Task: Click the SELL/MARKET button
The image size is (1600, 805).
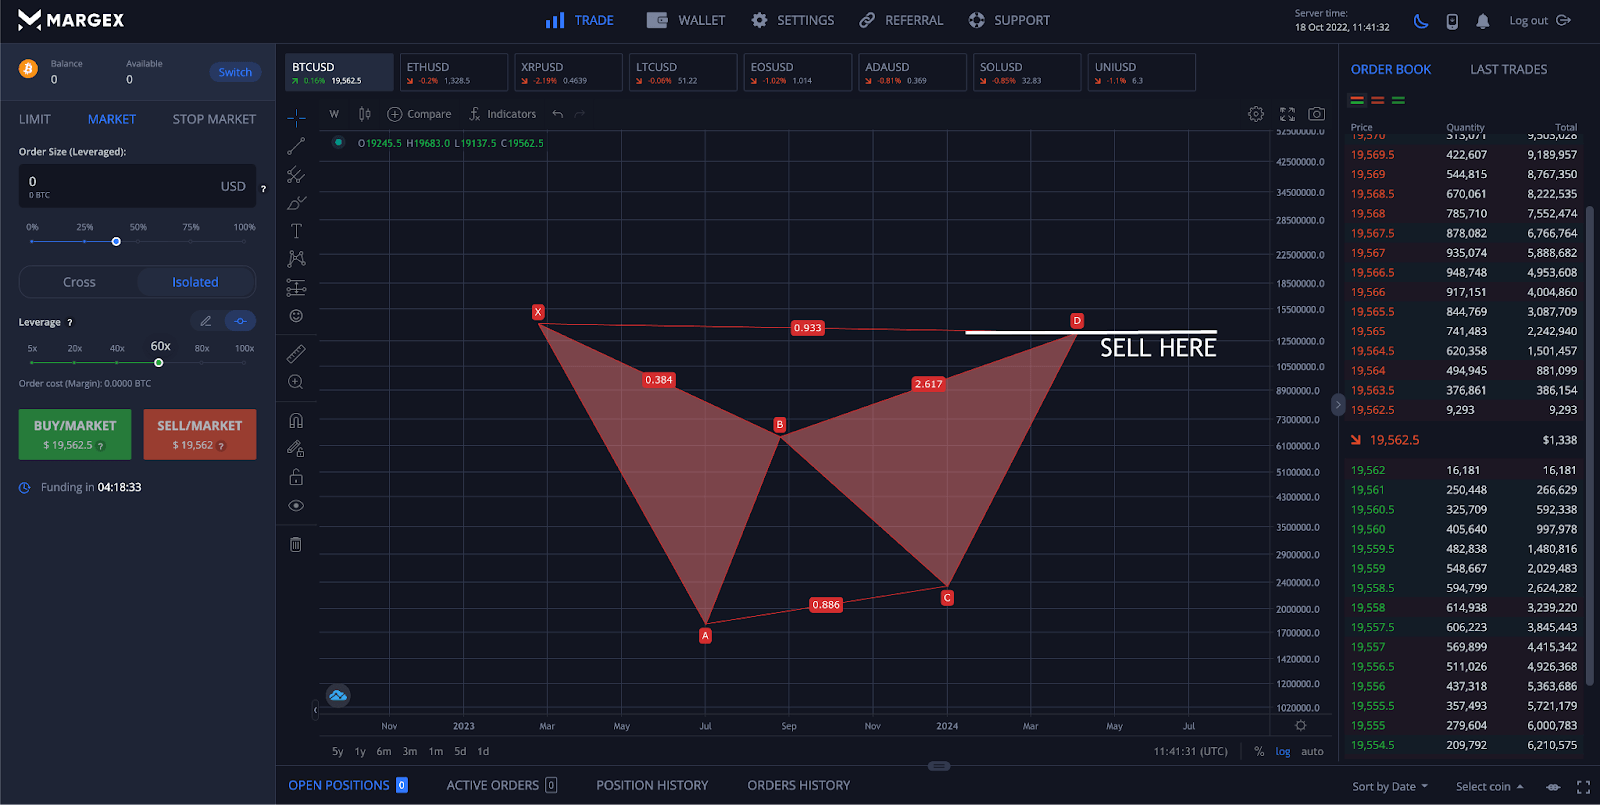Action: click(x=200, y=434)
